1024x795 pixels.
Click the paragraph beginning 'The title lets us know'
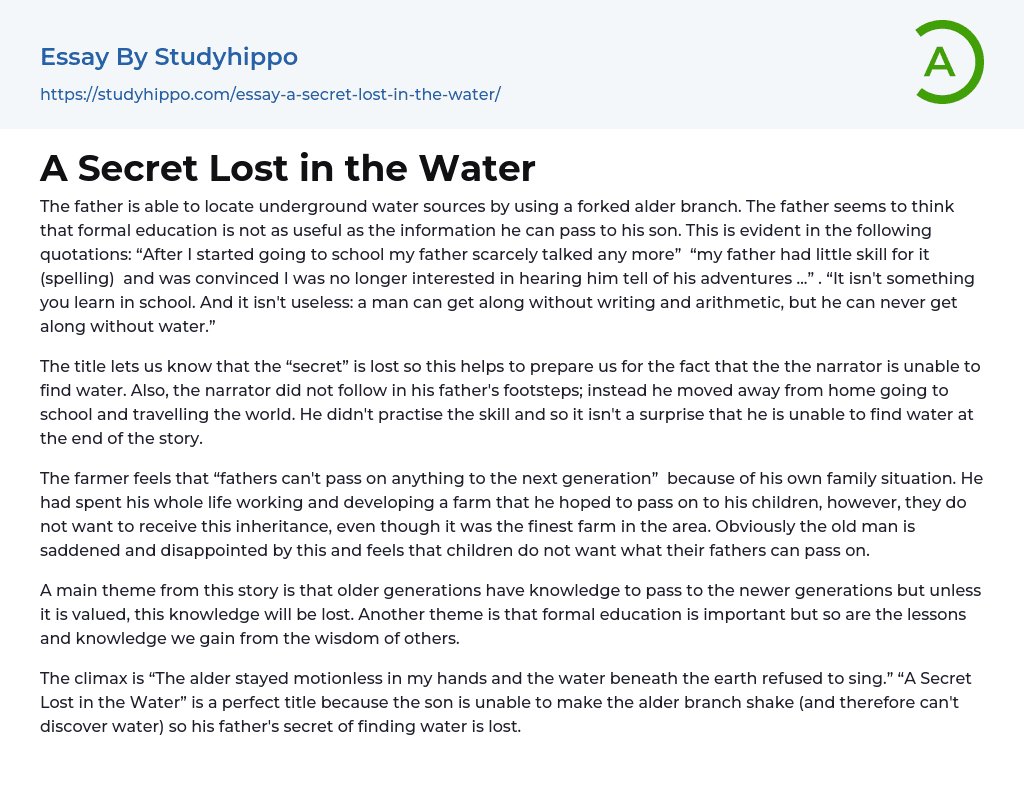point(500,401)
